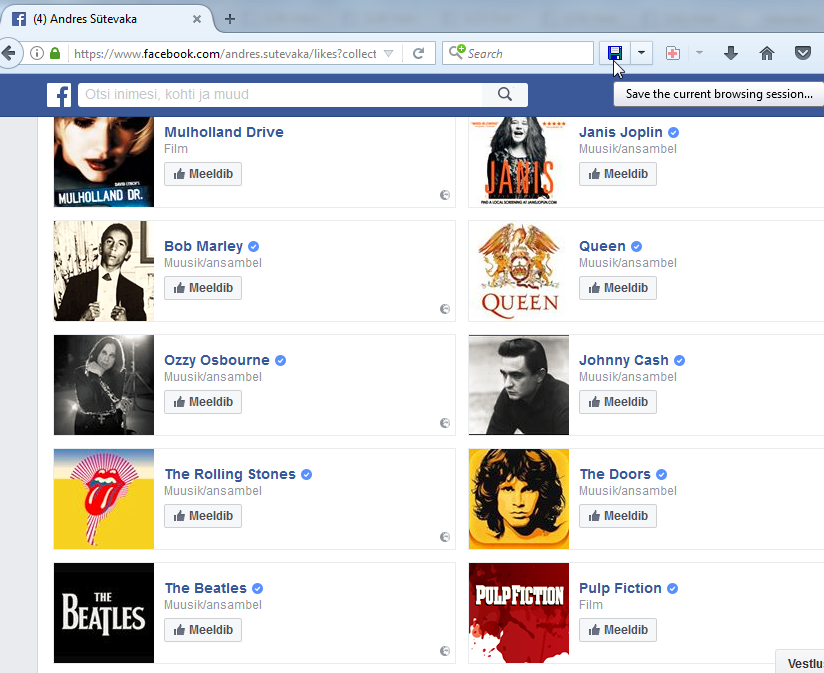The width and height of the screenshot is (824, 673).
Task: Click the Bob Marley photo thumbnail
Action: point(104,271)
